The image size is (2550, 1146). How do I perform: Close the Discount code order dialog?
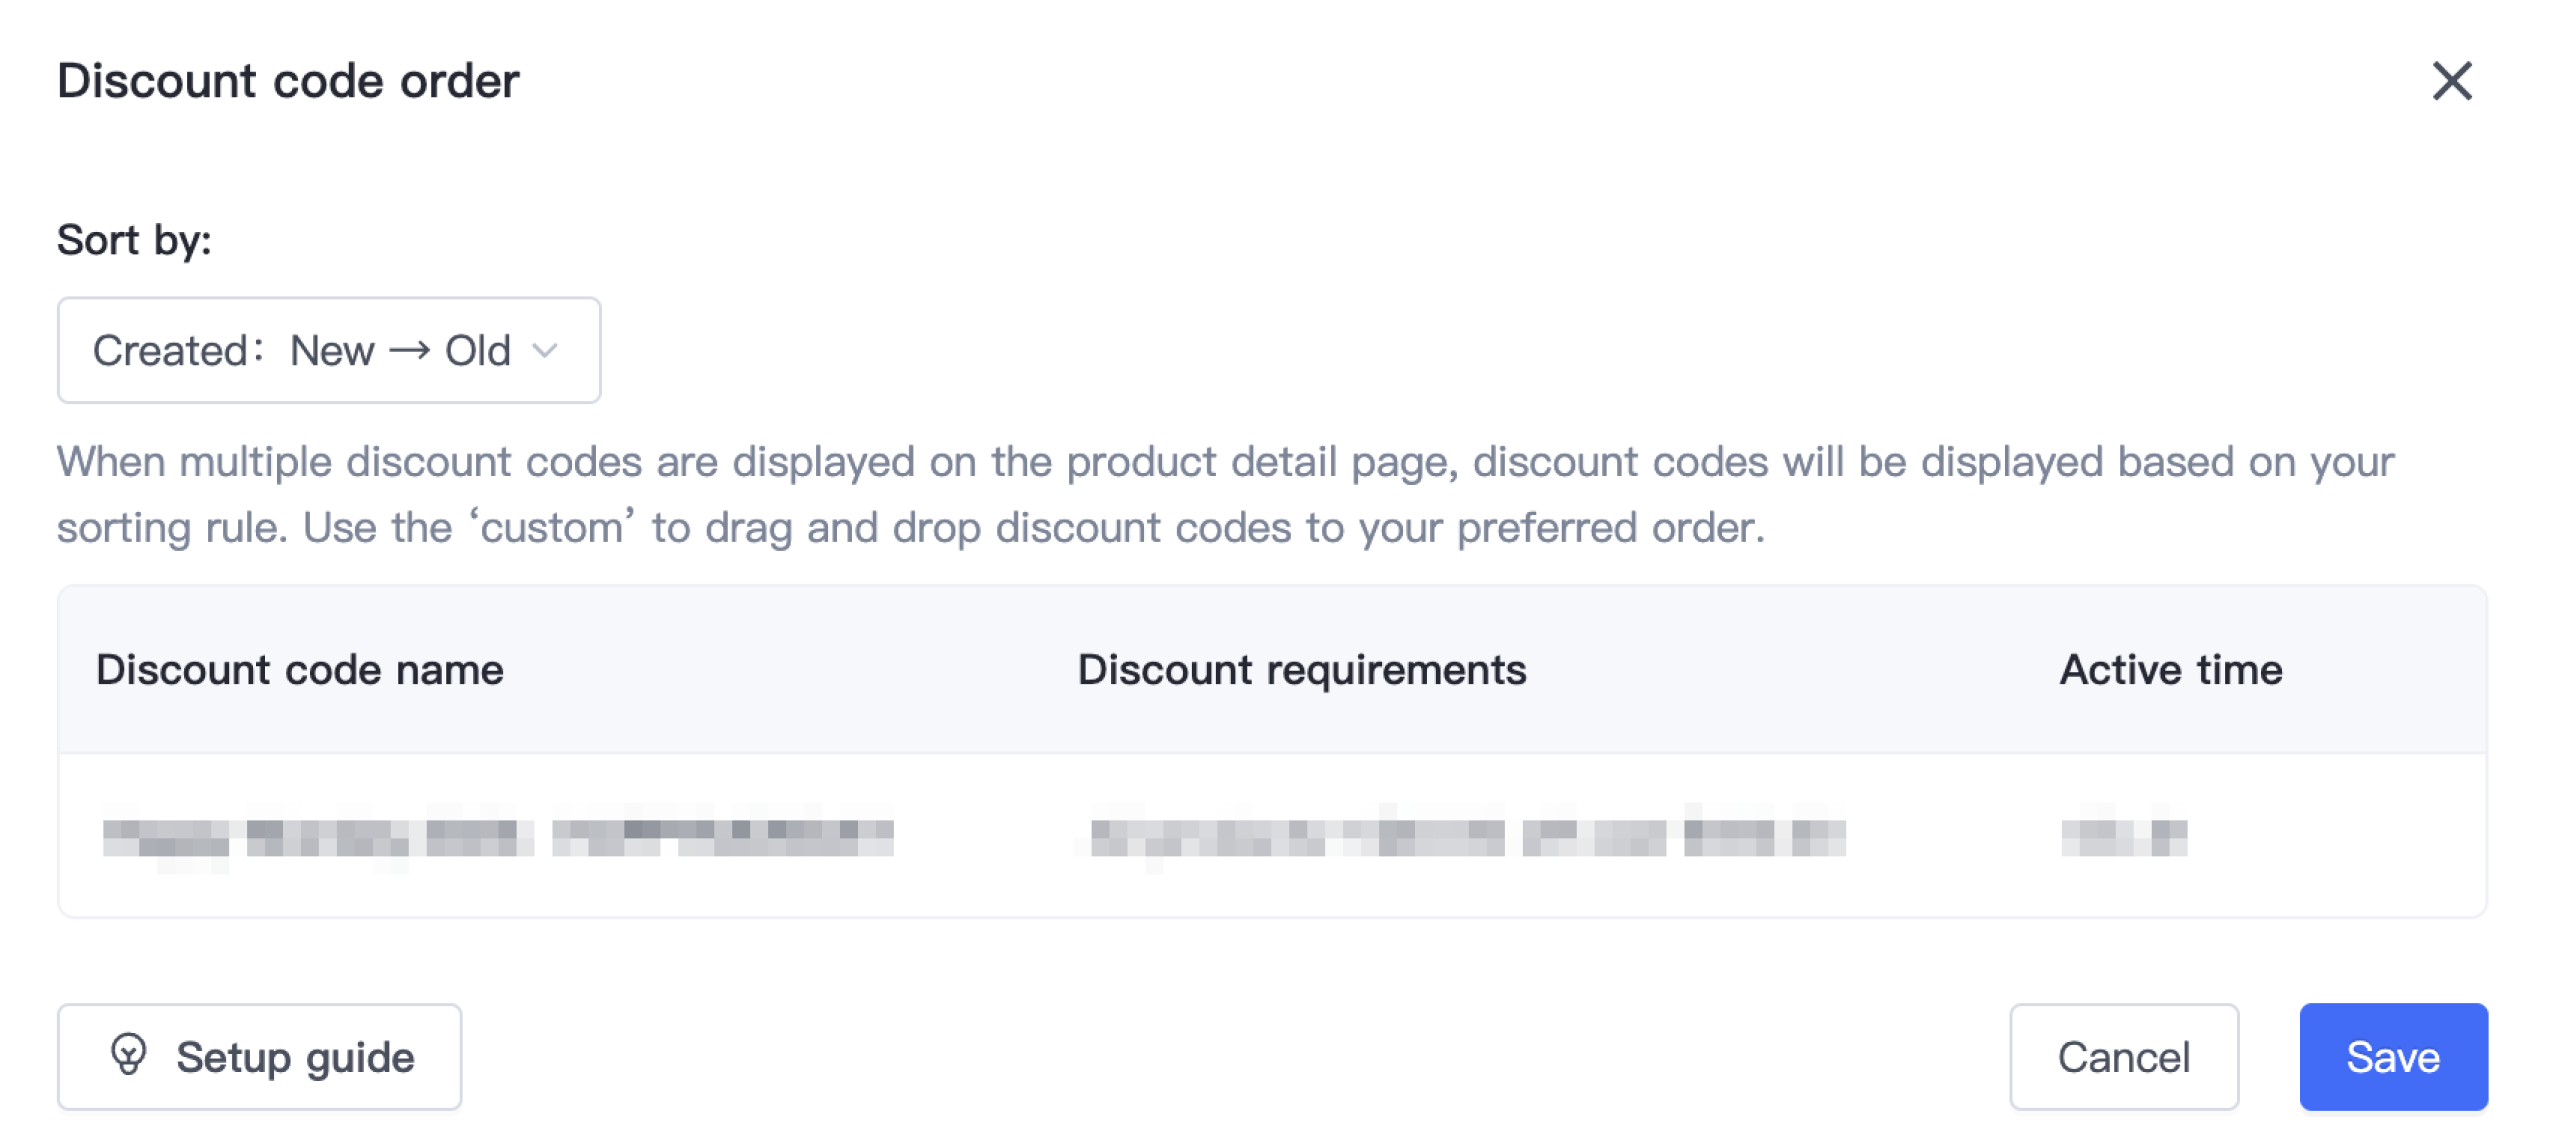[2450, 81]
